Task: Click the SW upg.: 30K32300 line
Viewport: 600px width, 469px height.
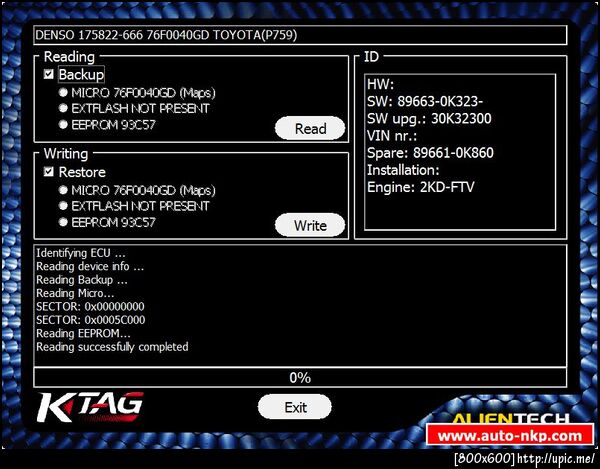Action: (429, 119)
